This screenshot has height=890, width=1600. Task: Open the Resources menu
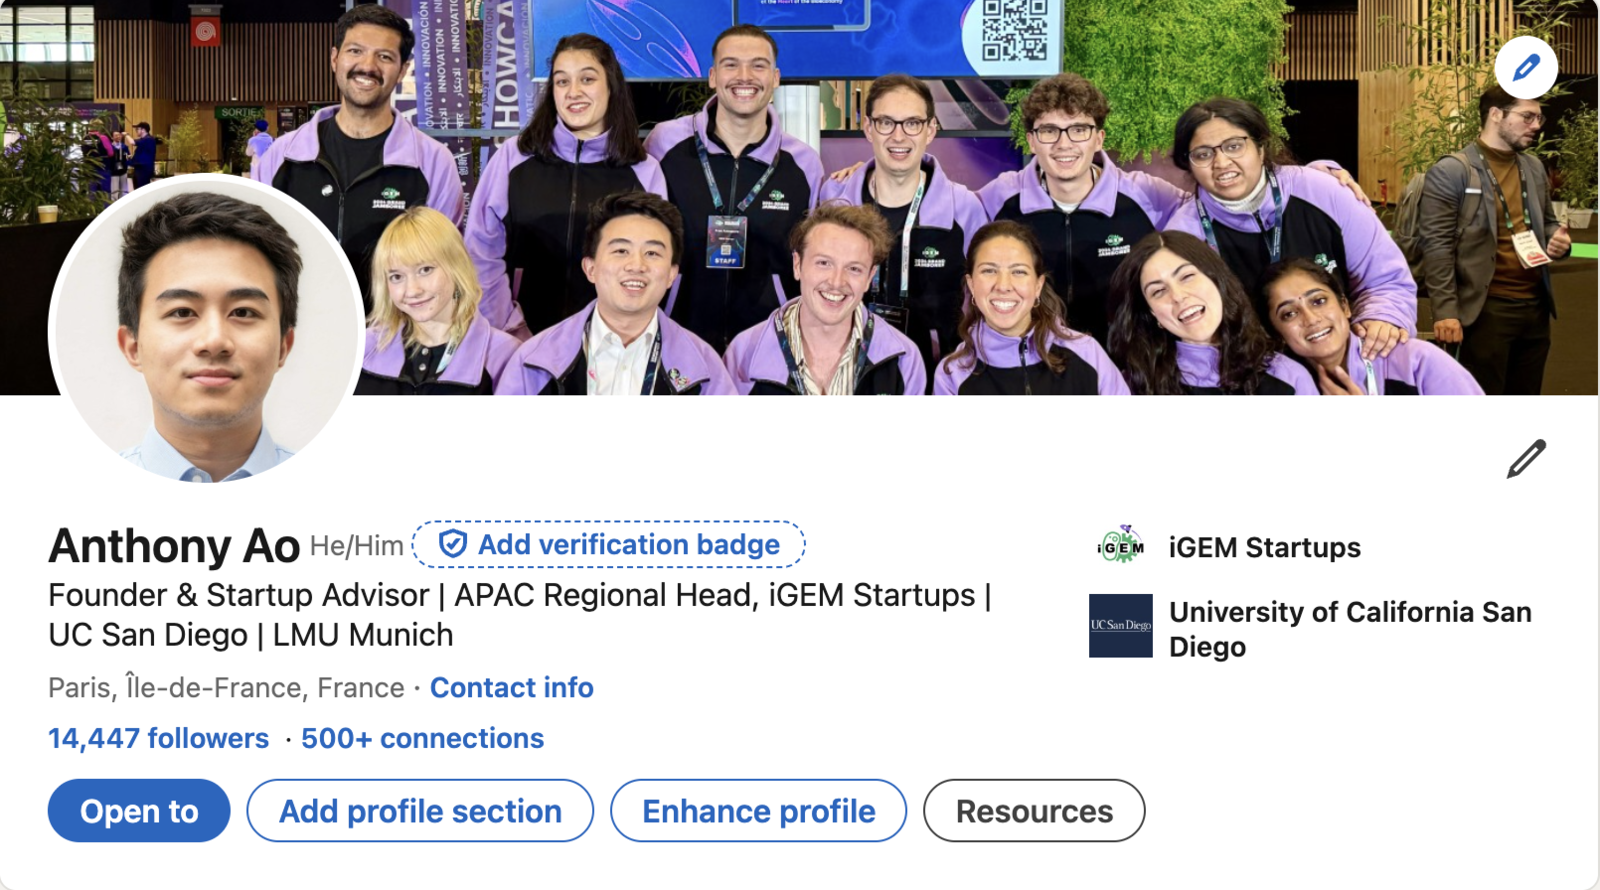pyautogui.click(x=1034, y=811)
